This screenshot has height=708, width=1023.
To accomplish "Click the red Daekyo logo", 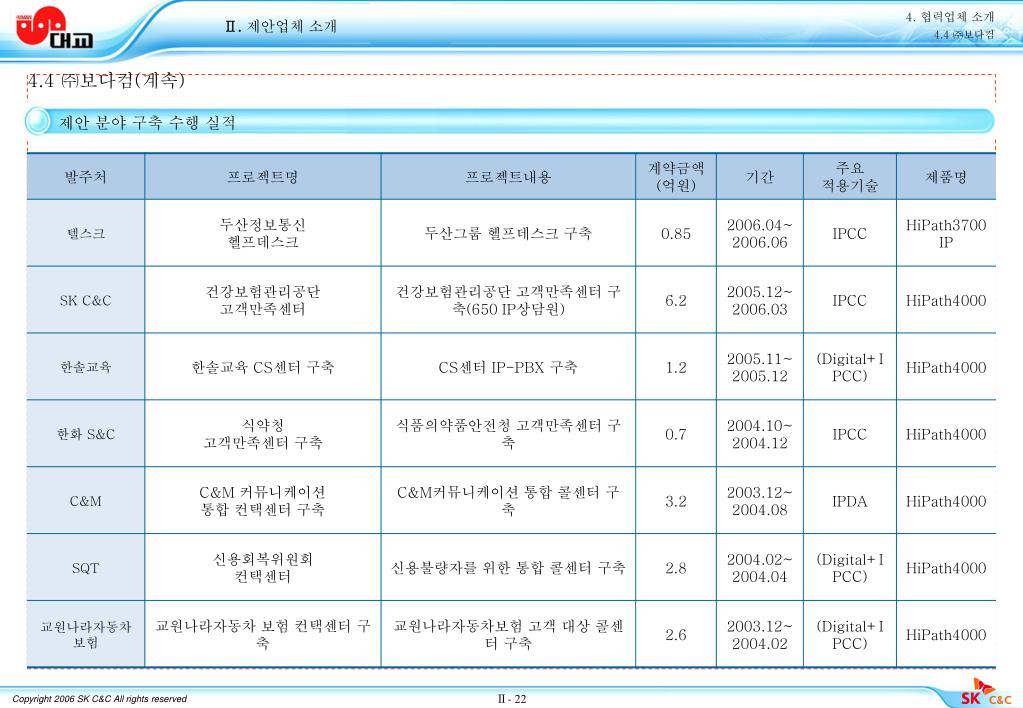I will [x=53, y=27].
